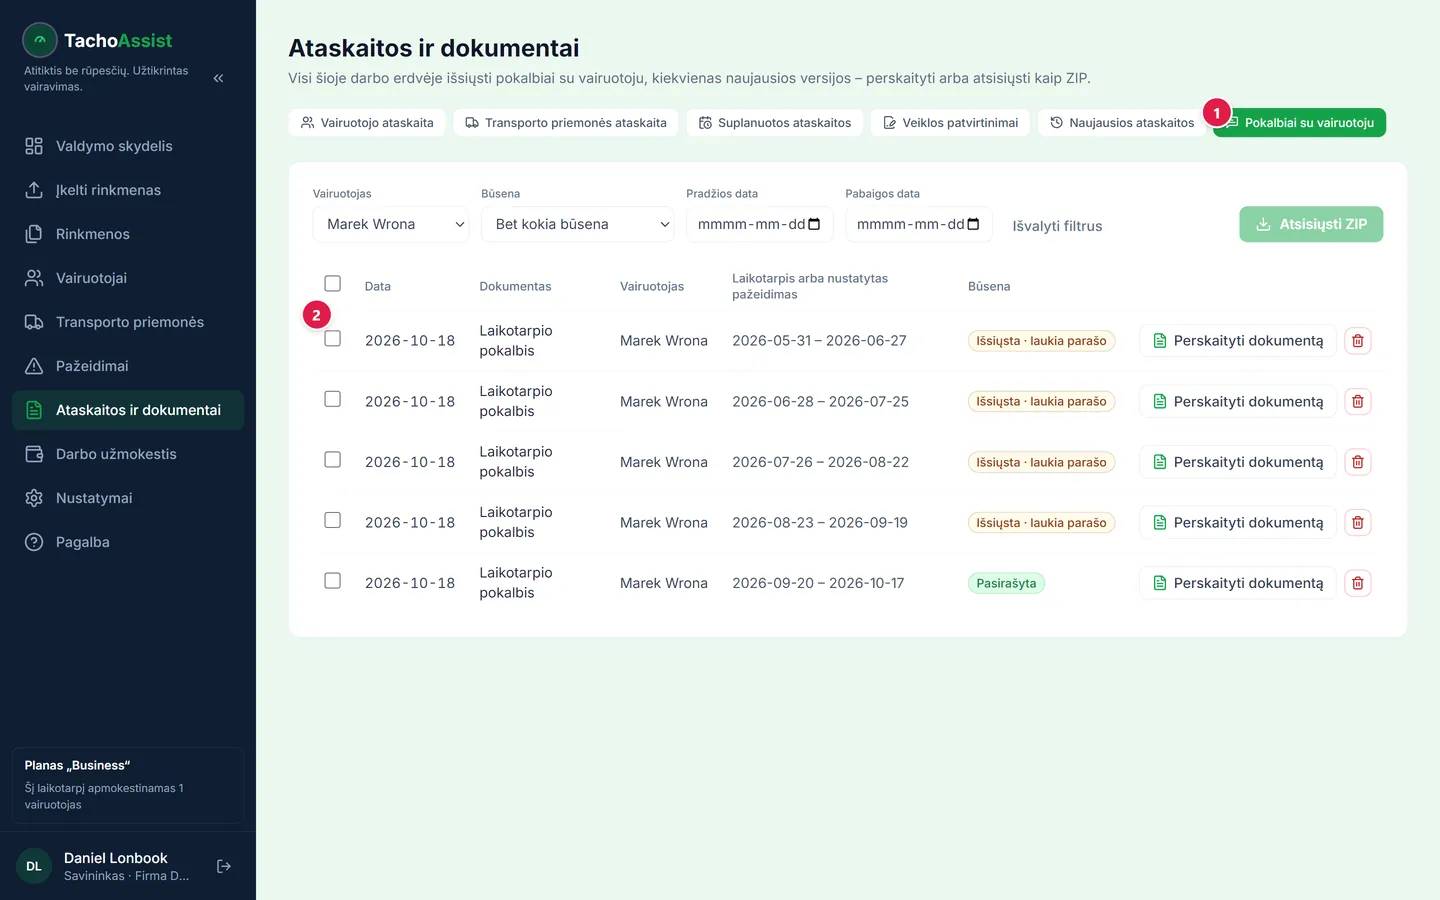This screenshot has height=900, width=1440.
Task: Perskaityti dokumentą for 2026-05-31 – 2026-06-27
Action: point(1238,341)
